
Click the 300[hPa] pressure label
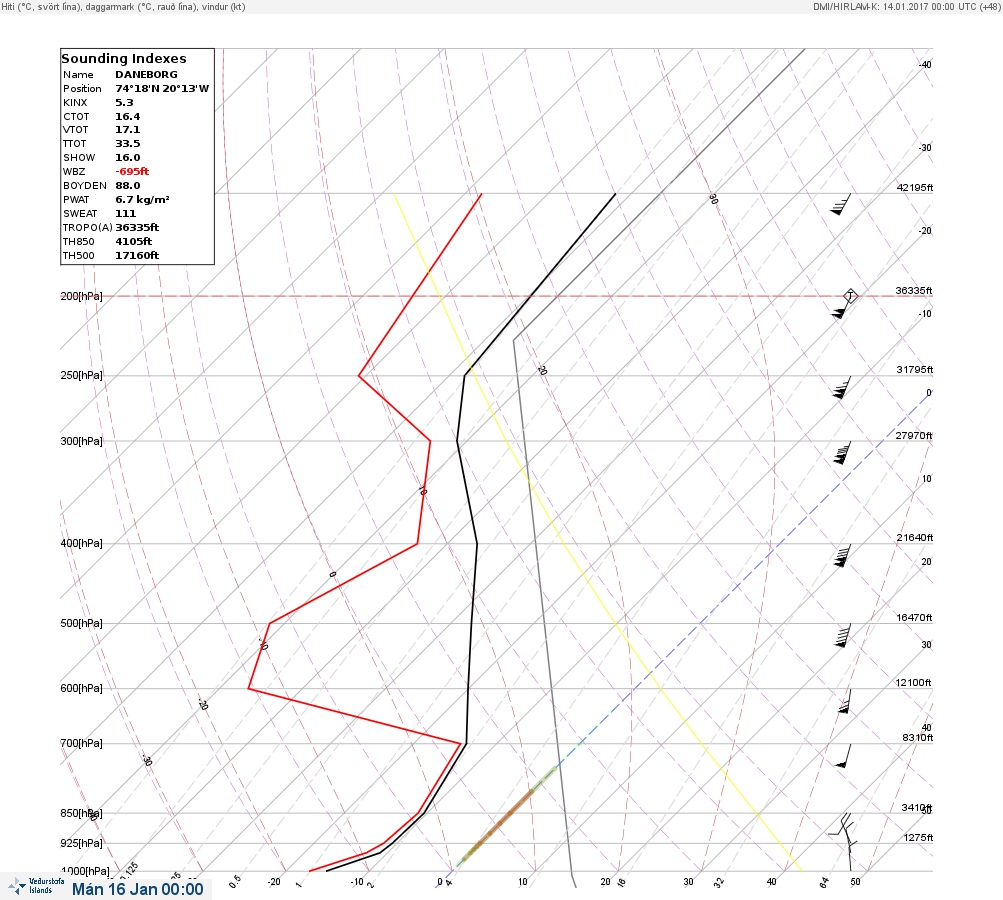click(x=81, y=441)
